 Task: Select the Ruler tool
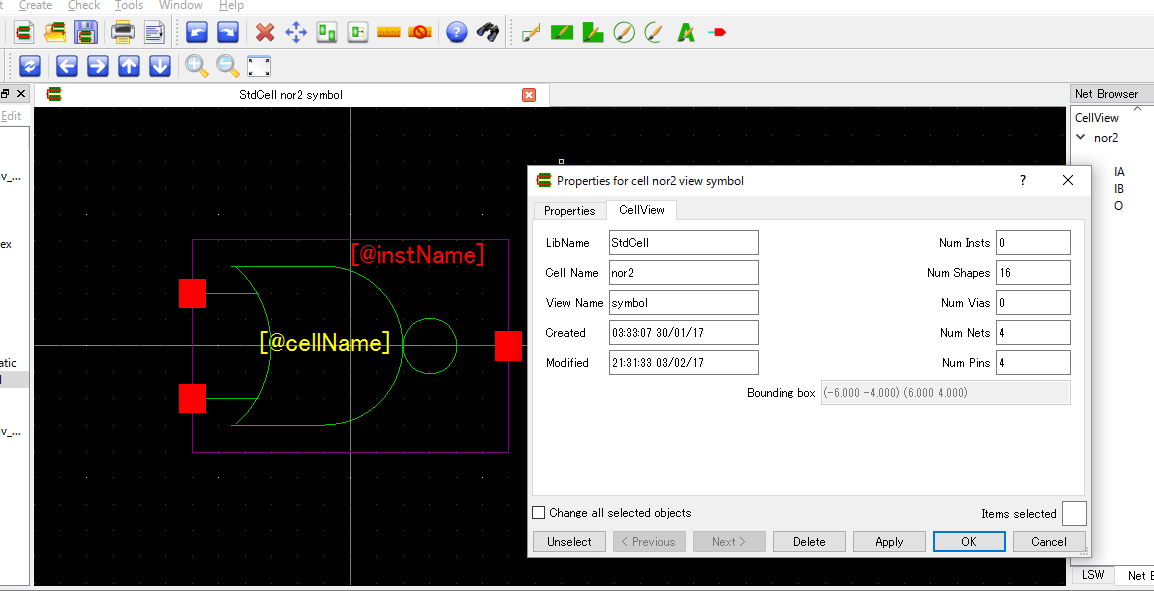(x=389, y=32)
